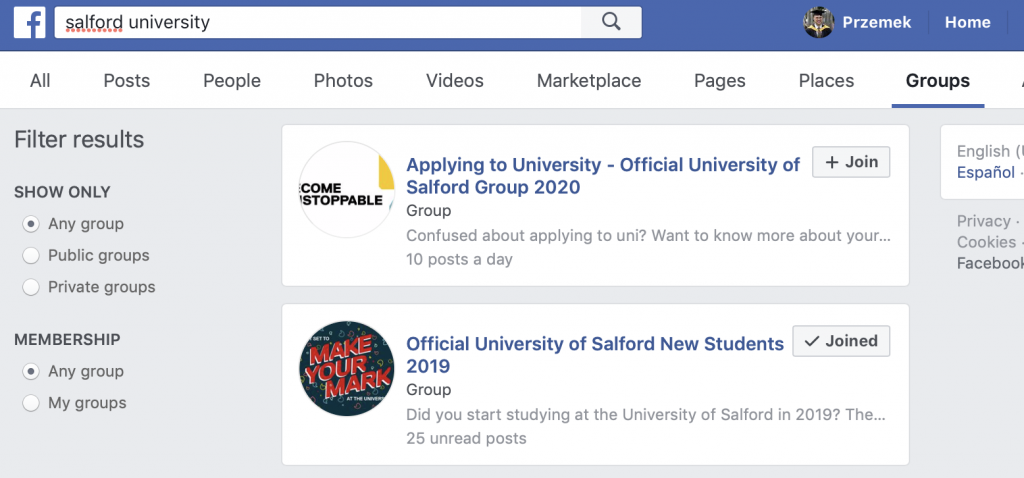This screenshot has width=1024, height=478.
Task: Switch to the Marketplace tab
Action: [x=589, y=80]
